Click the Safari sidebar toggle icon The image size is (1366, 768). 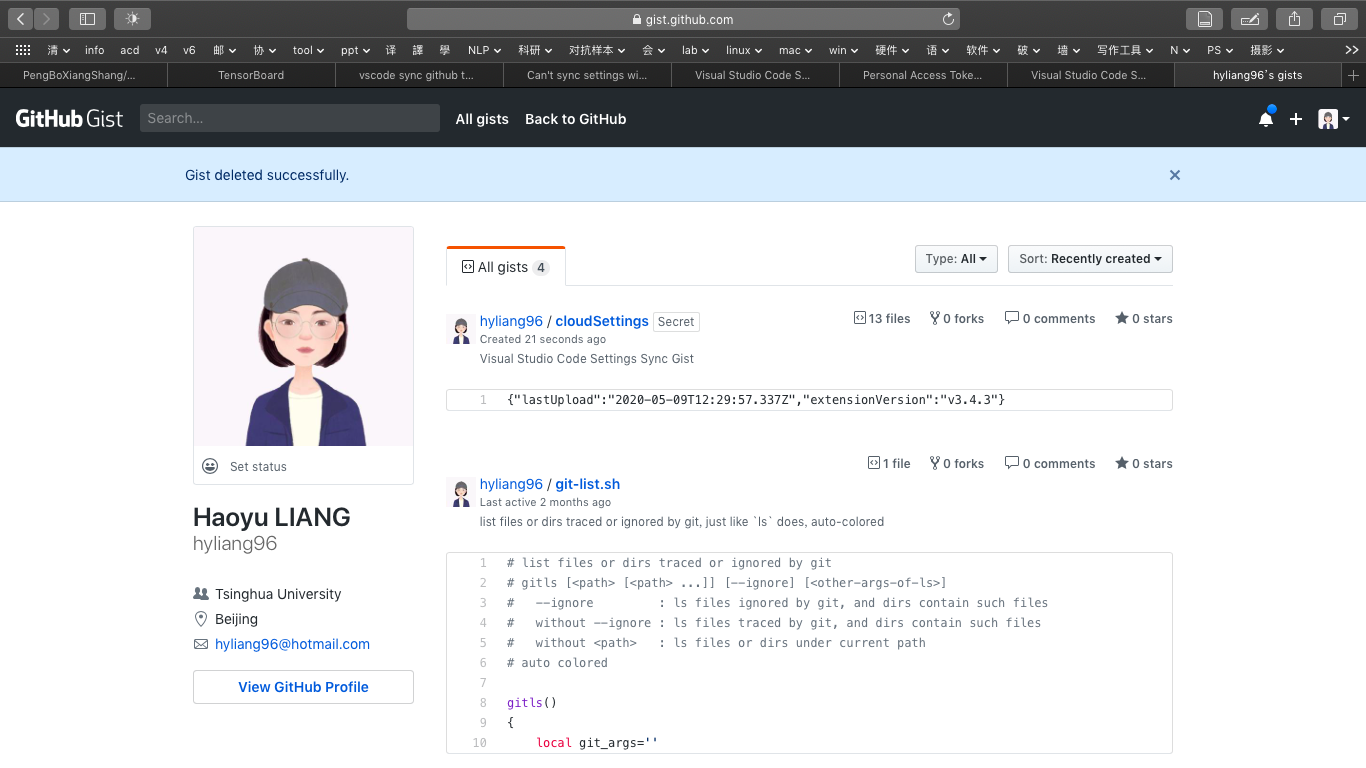click(x=87, y=19)
